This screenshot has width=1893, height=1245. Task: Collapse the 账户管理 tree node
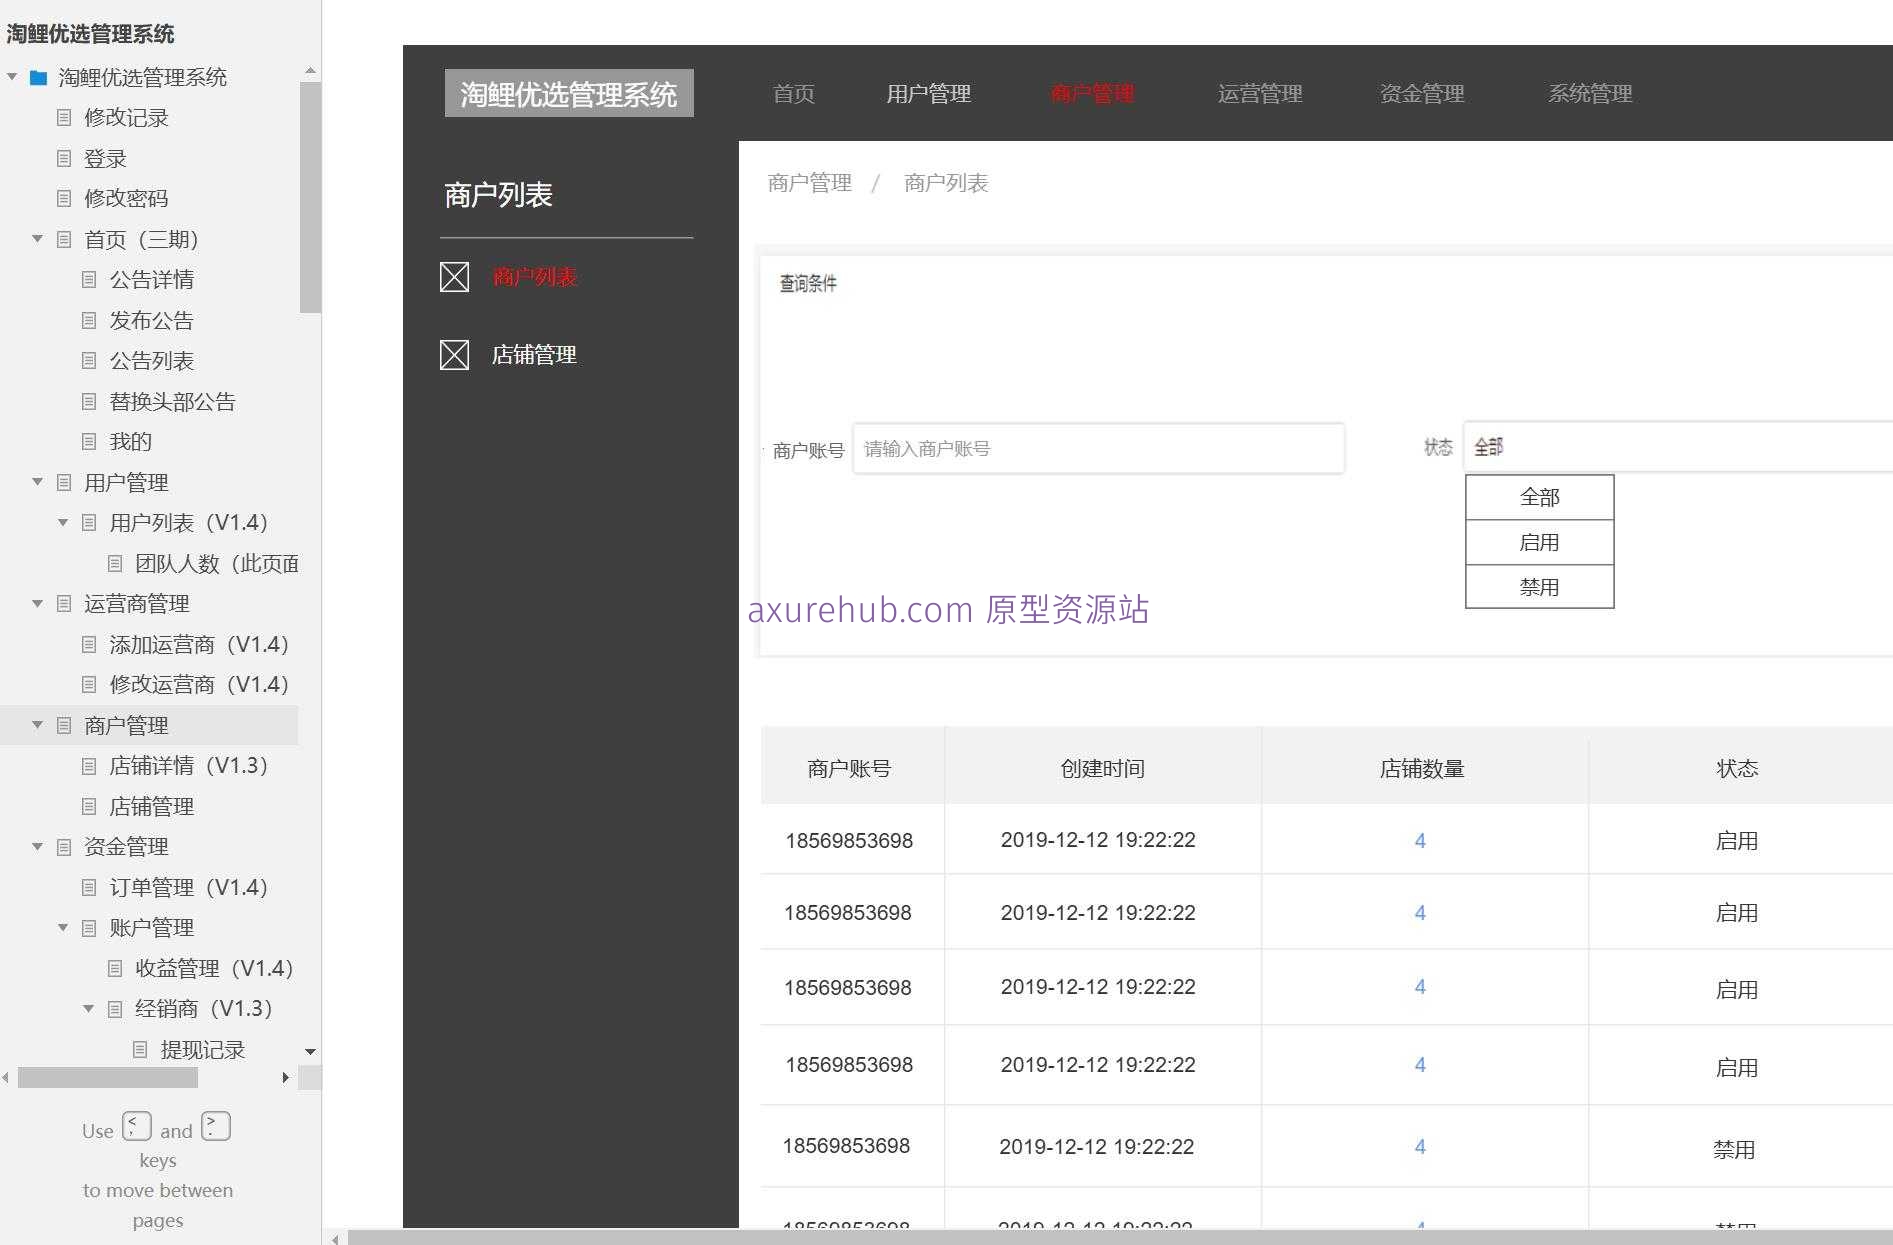[x=63, y=928]
